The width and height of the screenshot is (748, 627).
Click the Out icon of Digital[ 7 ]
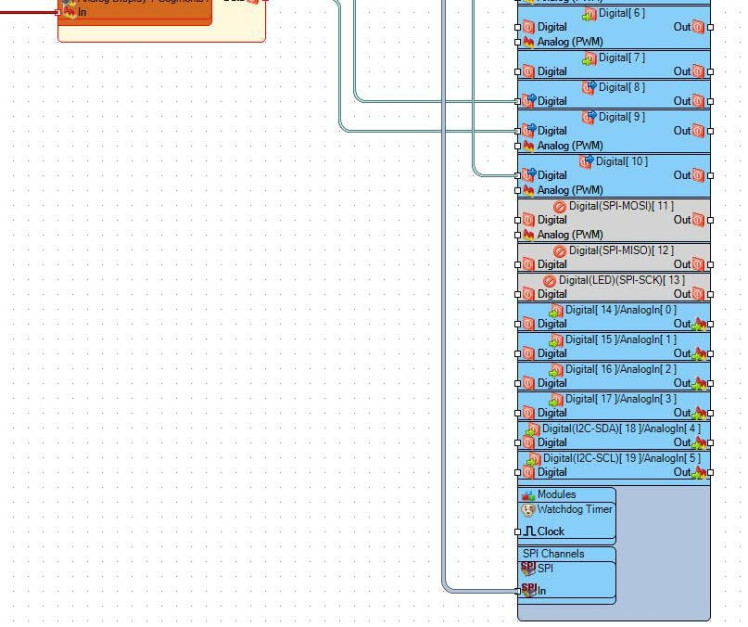[698, 72]
